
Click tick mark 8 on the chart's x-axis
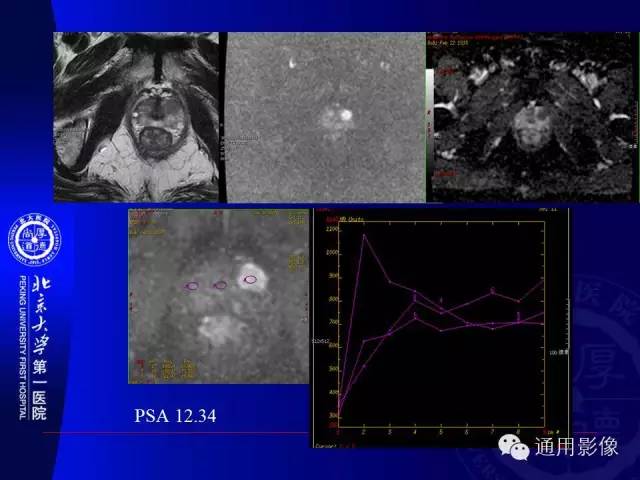pyautogui.click(x=518, y=432)
